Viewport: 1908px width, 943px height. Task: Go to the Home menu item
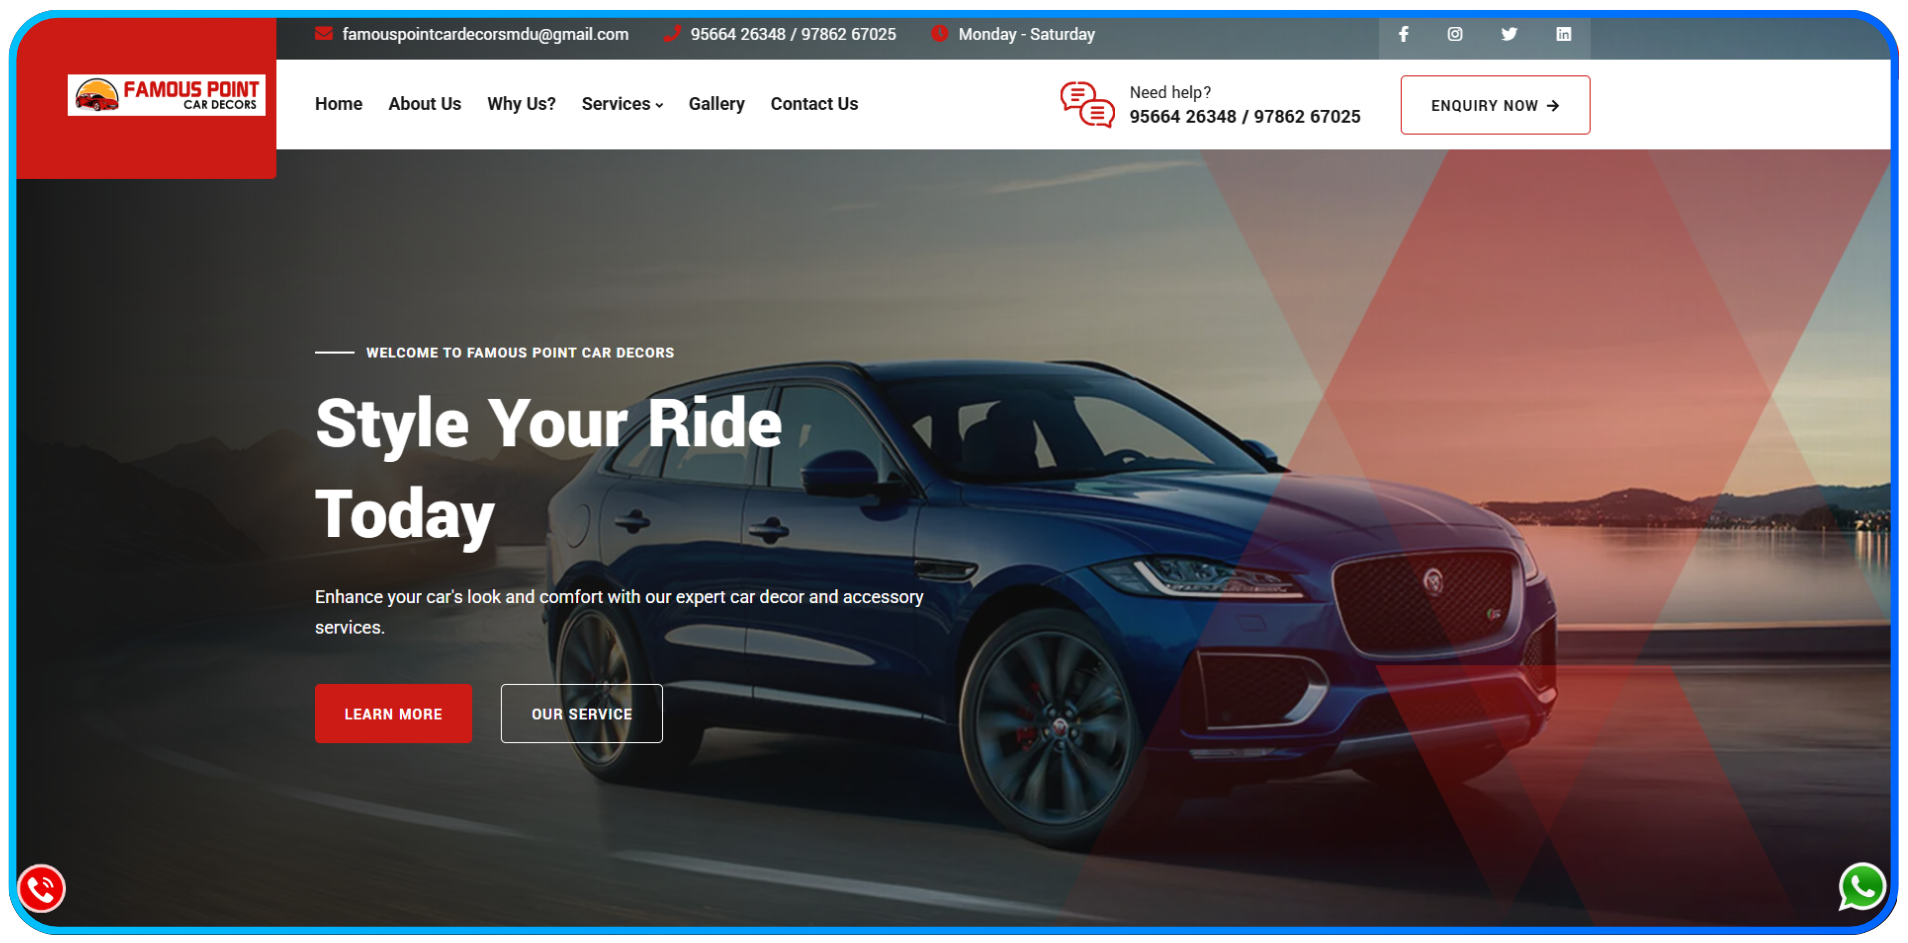tap(338, 104)
